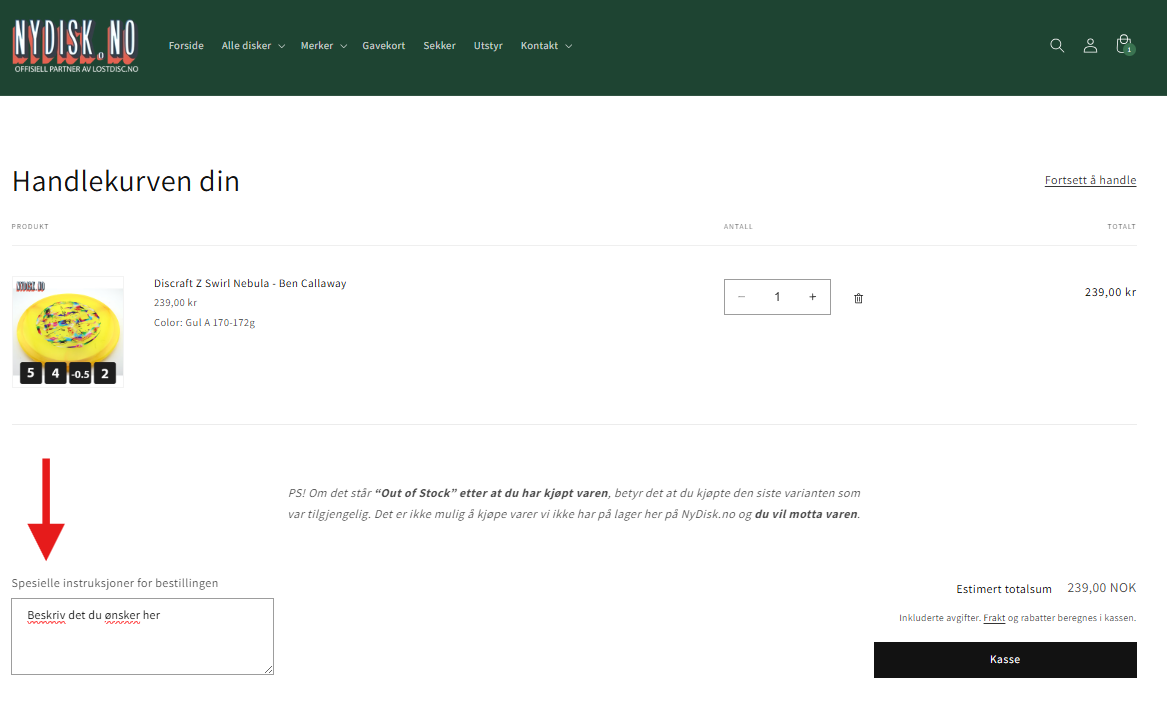Follow the Fortsett å handle link
1167x720 pixels.
click(1090, 180)
